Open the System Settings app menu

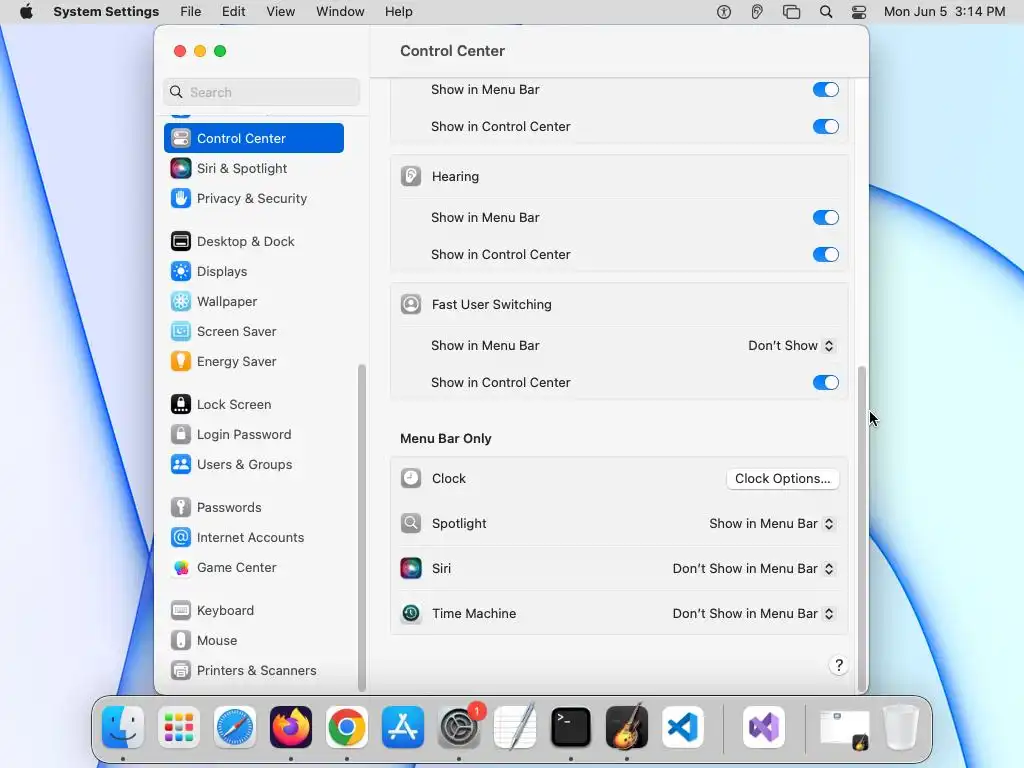pos(106,12)
